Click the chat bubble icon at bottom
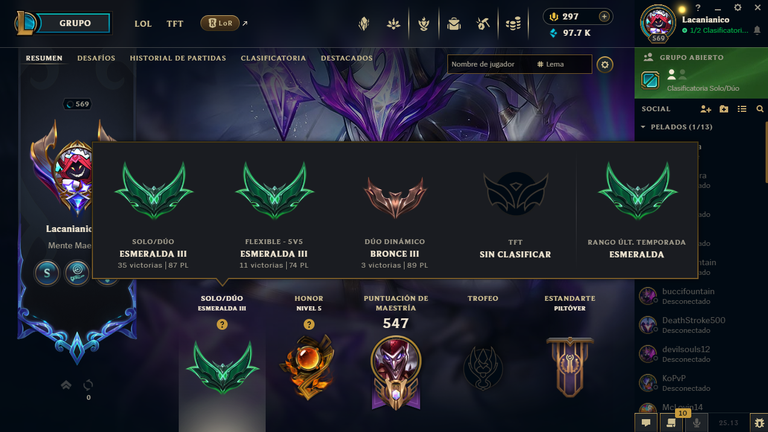Screen dimensions: 768x432 (646, 423)
